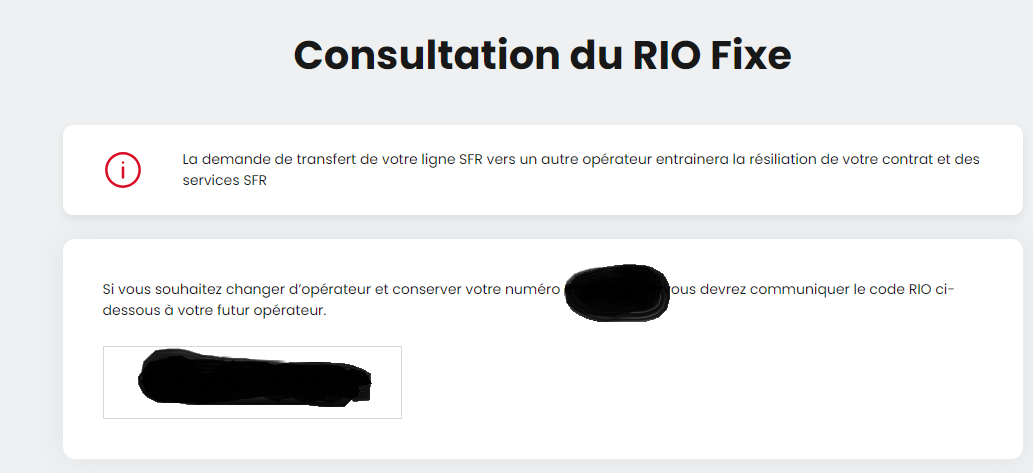Viewport: 1033px width, 473px height.
Task: Click the "La demande de transfert" warning text
Action: pos(258,160)
